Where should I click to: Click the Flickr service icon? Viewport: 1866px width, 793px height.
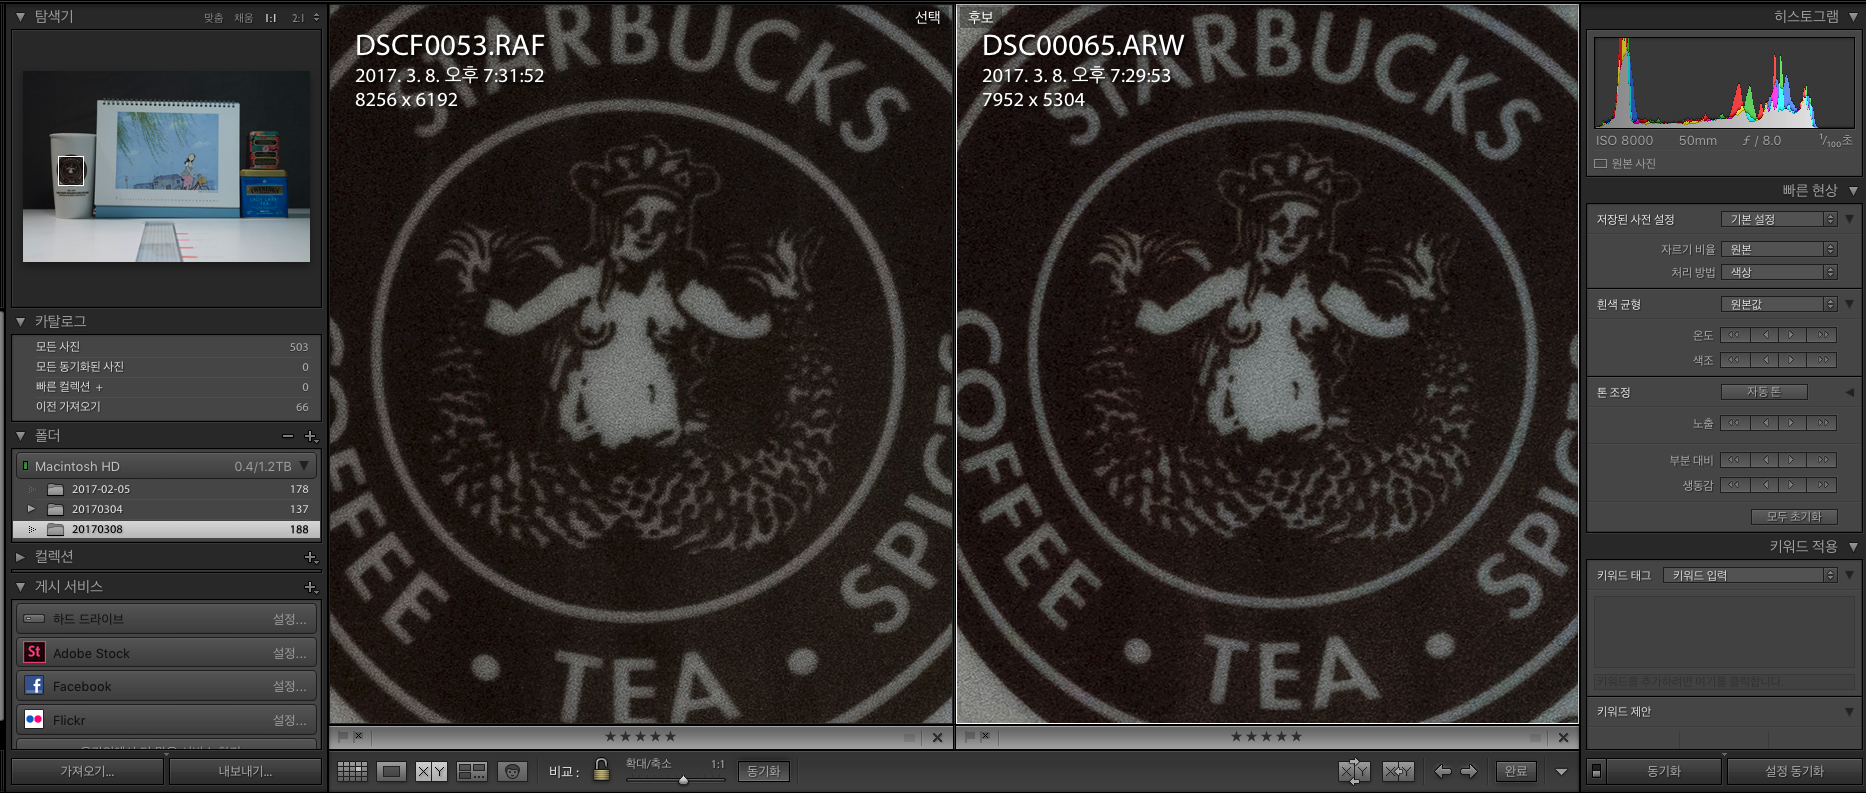click(34, 719)
